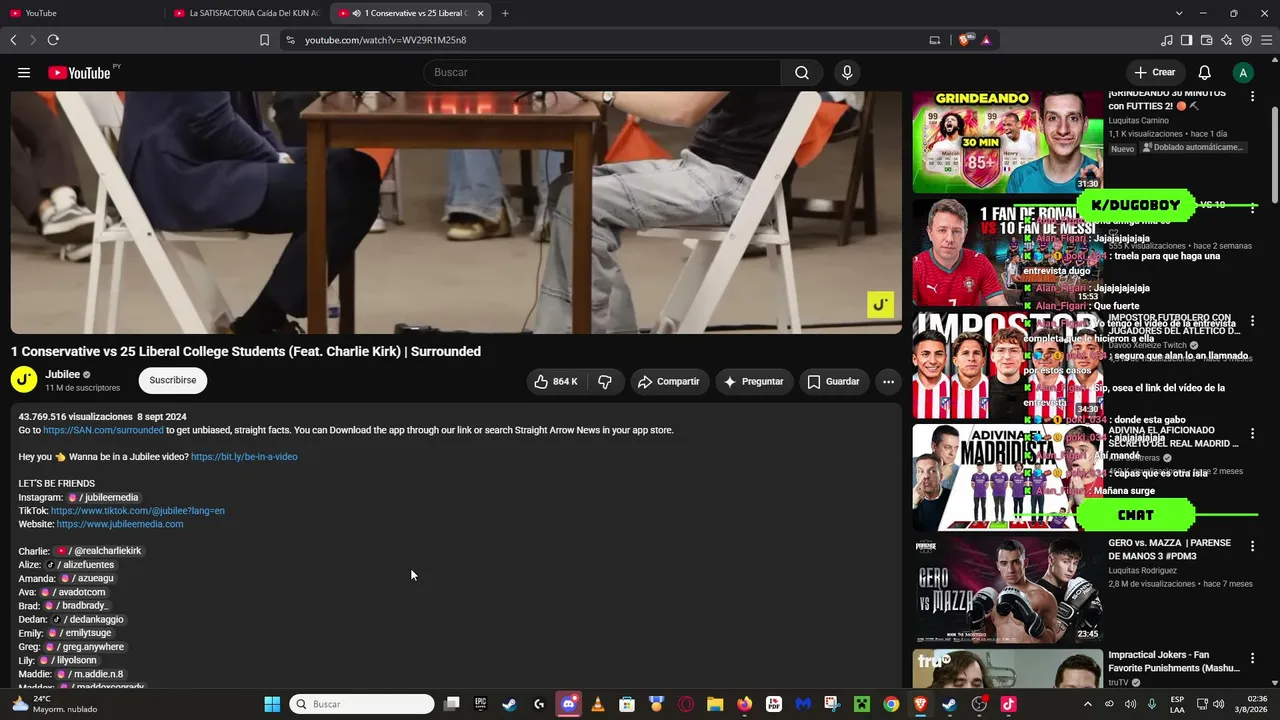This screenshot has height=720, width=1280.
Task: Open more options for ADIVINA EL AFICIONADO video
Action: tap(1252, 434)
